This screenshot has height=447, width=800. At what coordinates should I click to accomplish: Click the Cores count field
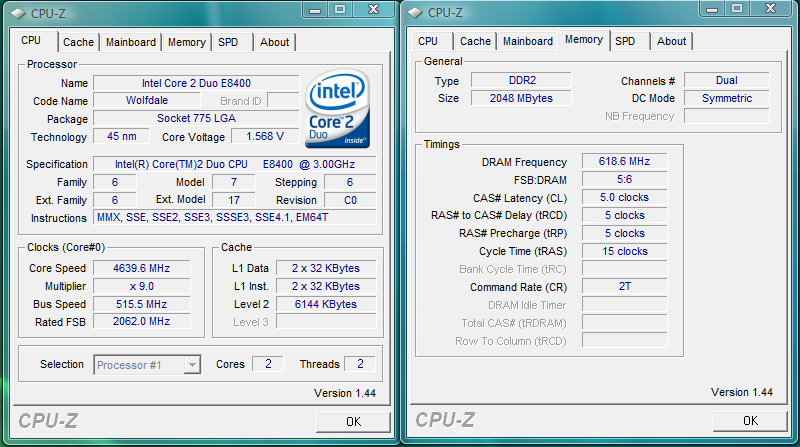click(268, 364)
